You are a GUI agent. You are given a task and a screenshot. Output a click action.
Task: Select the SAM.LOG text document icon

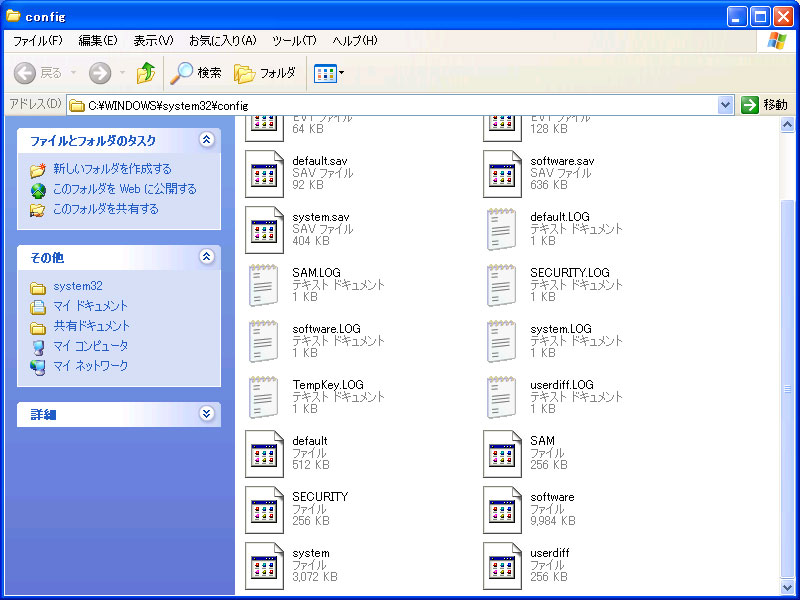(x=264, y=285)
